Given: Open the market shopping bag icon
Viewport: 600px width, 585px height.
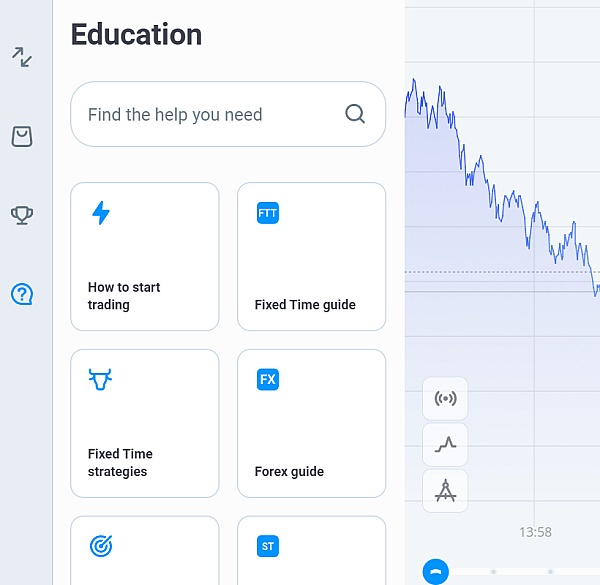Looking at the screenshot, I should [x=22, y=136].
